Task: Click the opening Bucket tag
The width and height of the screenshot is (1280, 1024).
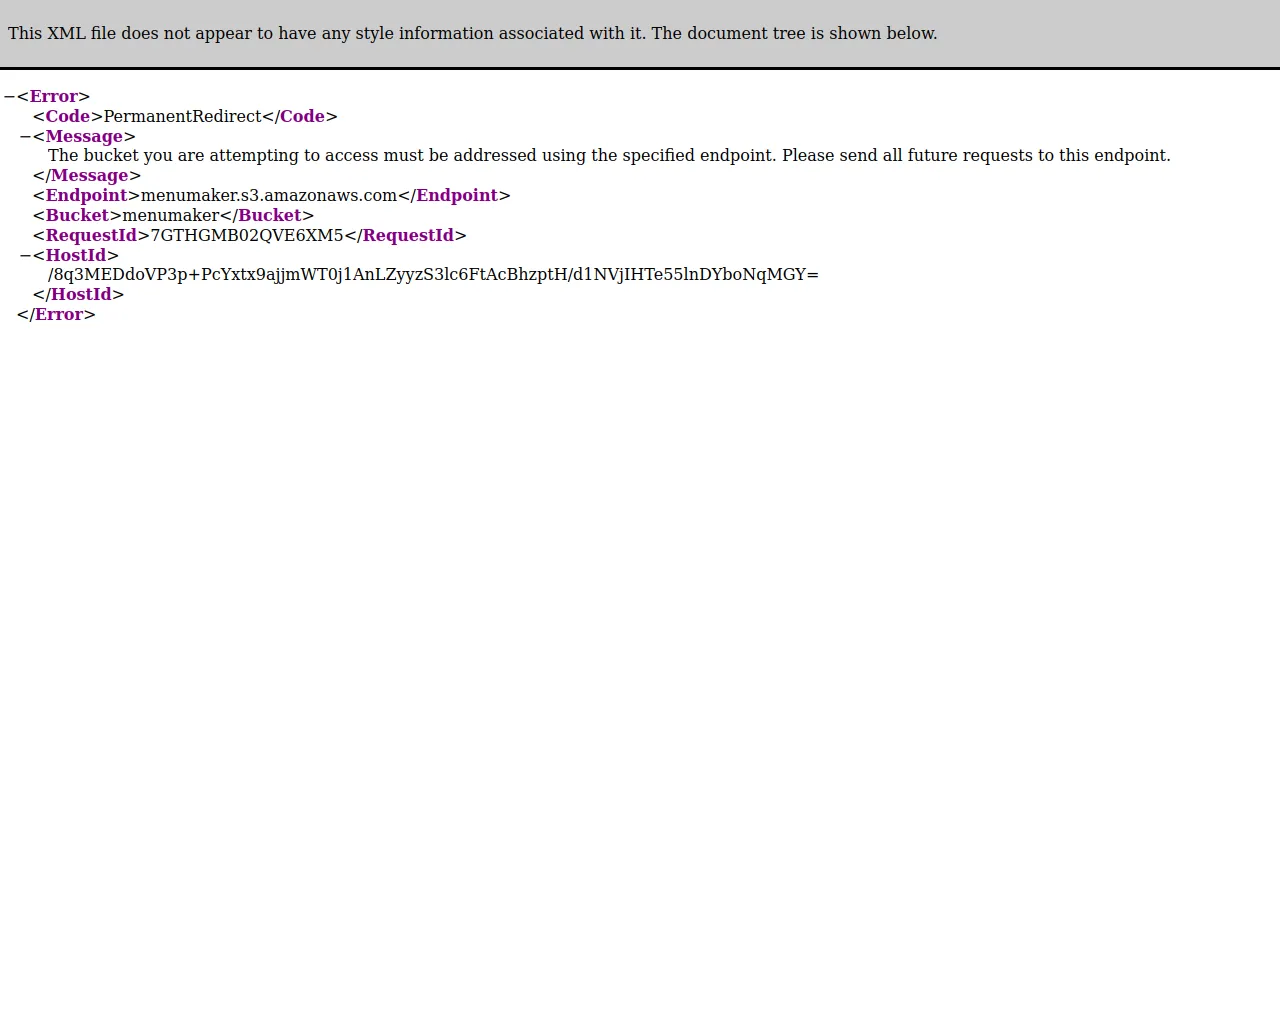Action: click(x=77, y=216)
